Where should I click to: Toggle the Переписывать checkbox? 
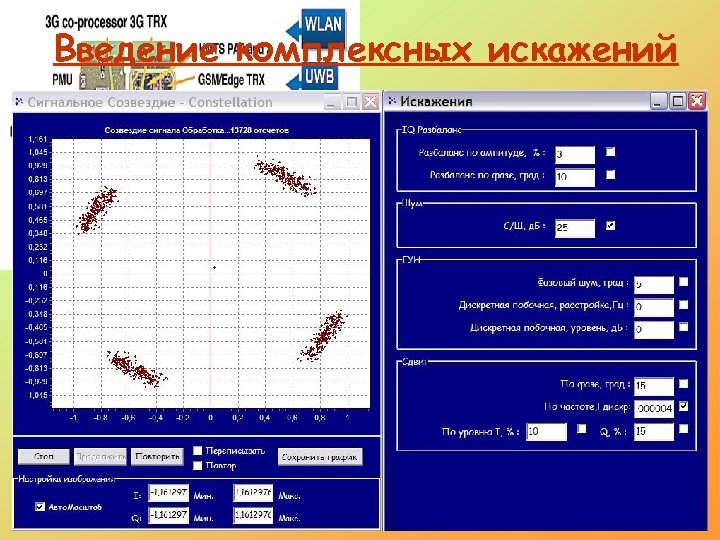197,450
